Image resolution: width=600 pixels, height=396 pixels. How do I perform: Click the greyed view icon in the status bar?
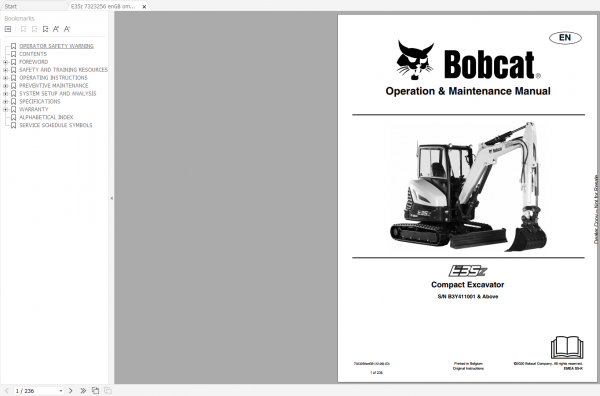point(108,391)
